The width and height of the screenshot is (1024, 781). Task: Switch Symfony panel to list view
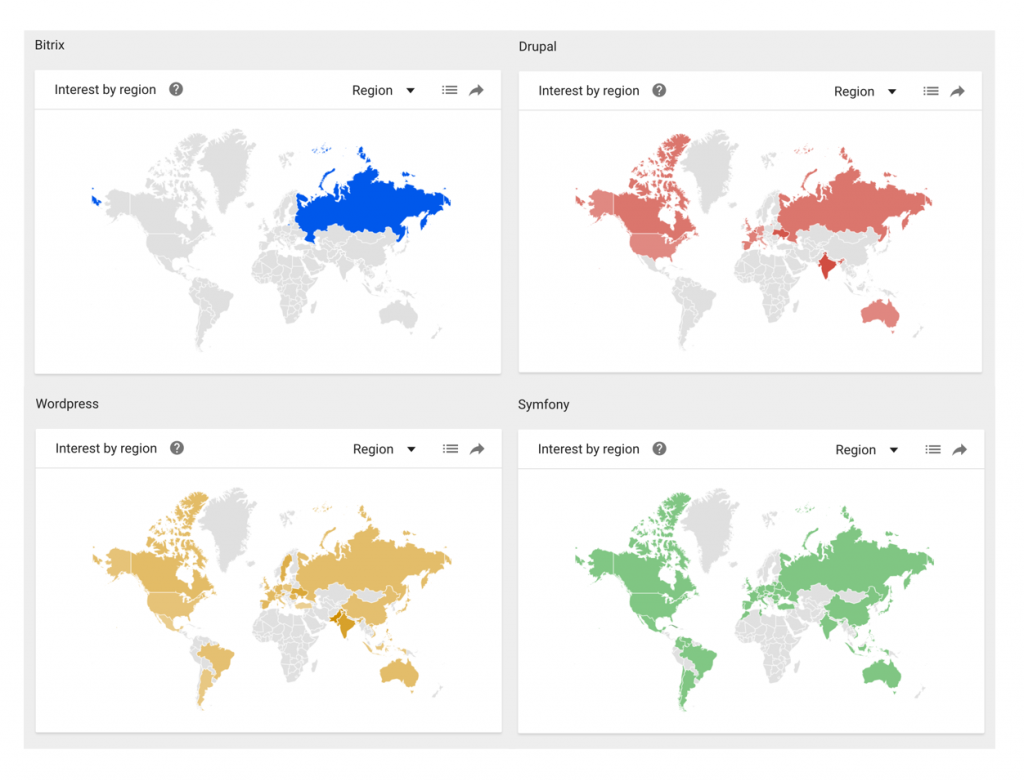point(933,450)
